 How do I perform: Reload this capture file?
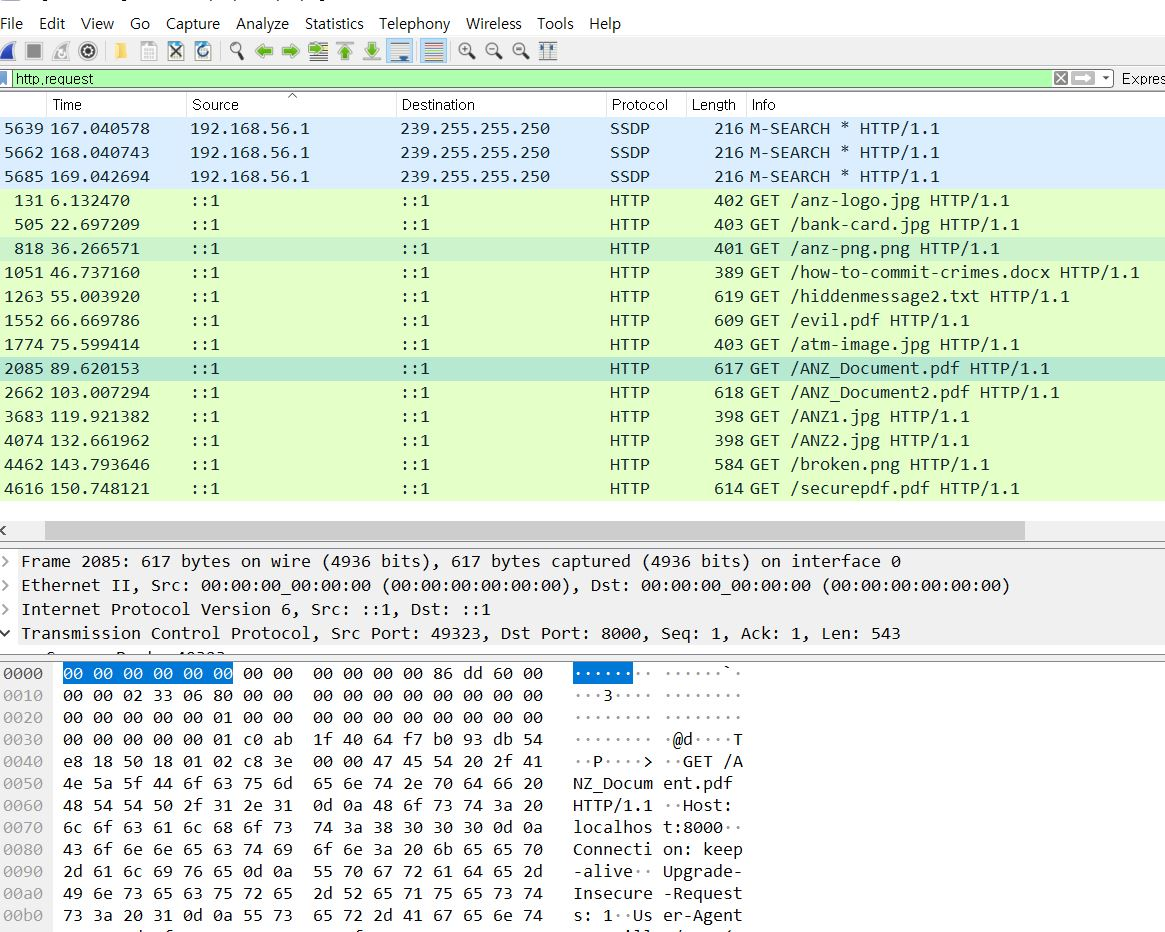tap(202, 51)
